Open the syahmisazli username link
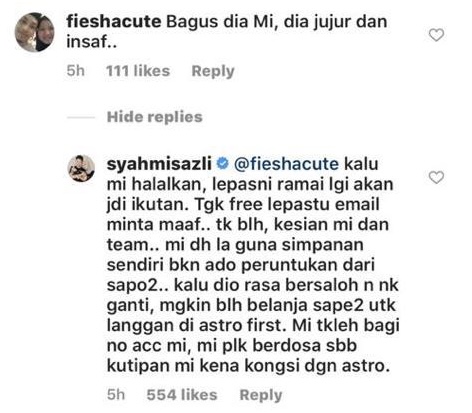 point(159,164)
